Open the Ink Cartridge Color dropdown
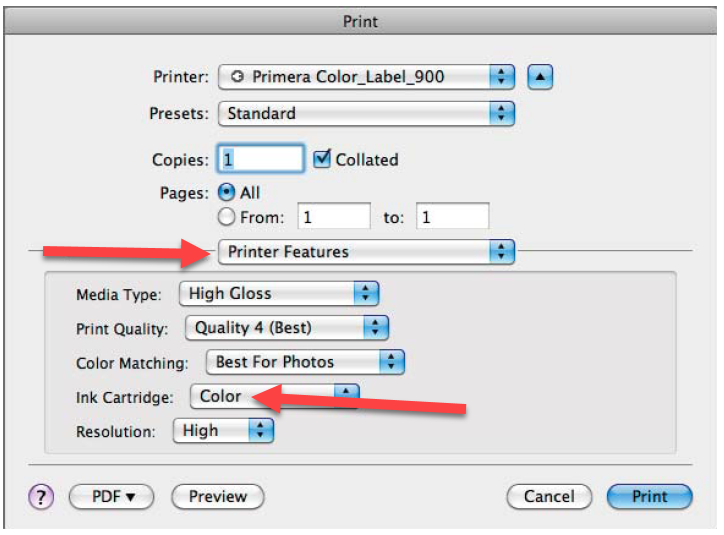The image size is (724, 535). pos(274,396)
